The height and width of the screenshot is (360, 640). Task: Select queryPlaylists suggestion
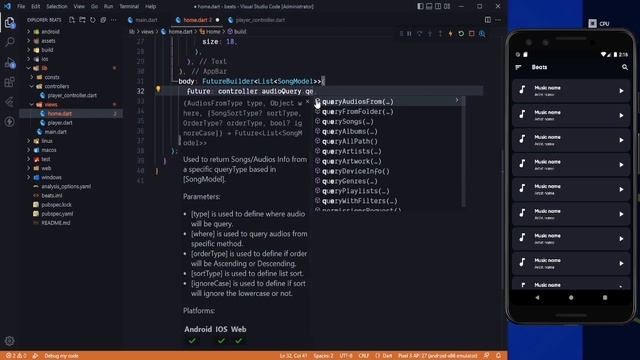388,191
